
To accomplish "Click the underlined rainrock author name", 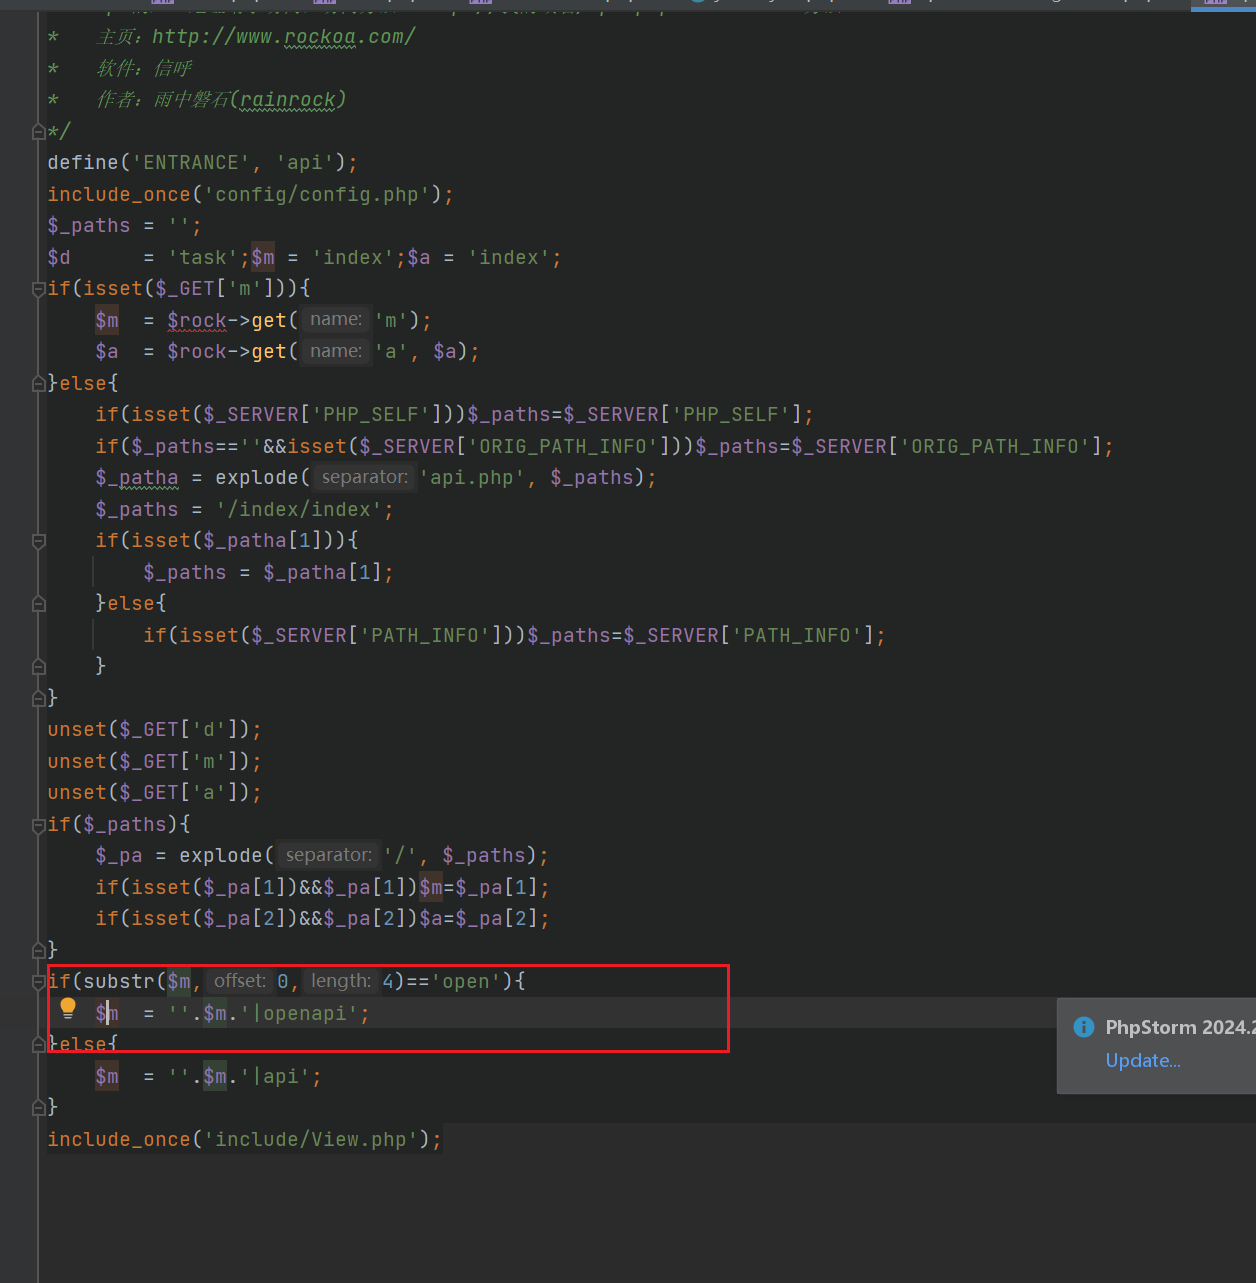I will click(288, 100).
